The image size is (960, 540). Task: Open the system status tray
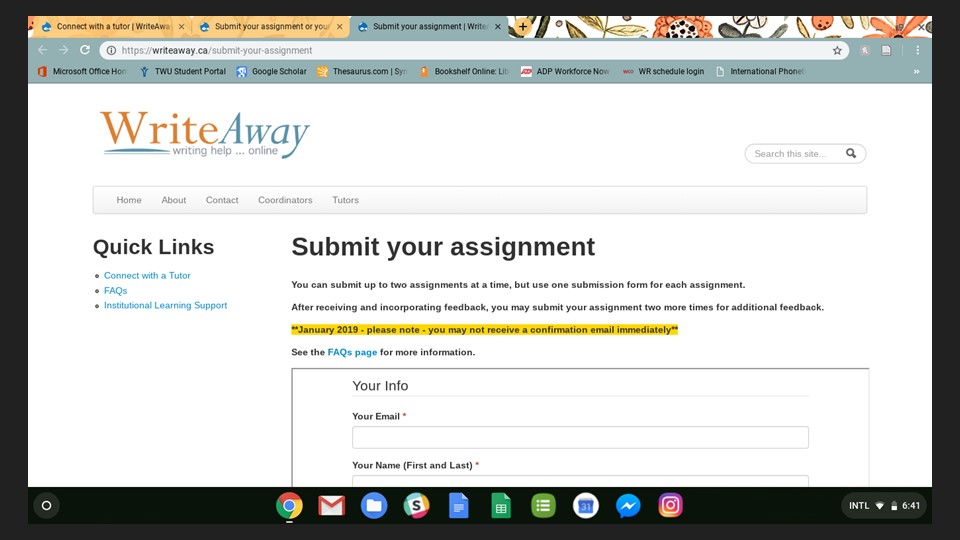[x=883, y=506]
